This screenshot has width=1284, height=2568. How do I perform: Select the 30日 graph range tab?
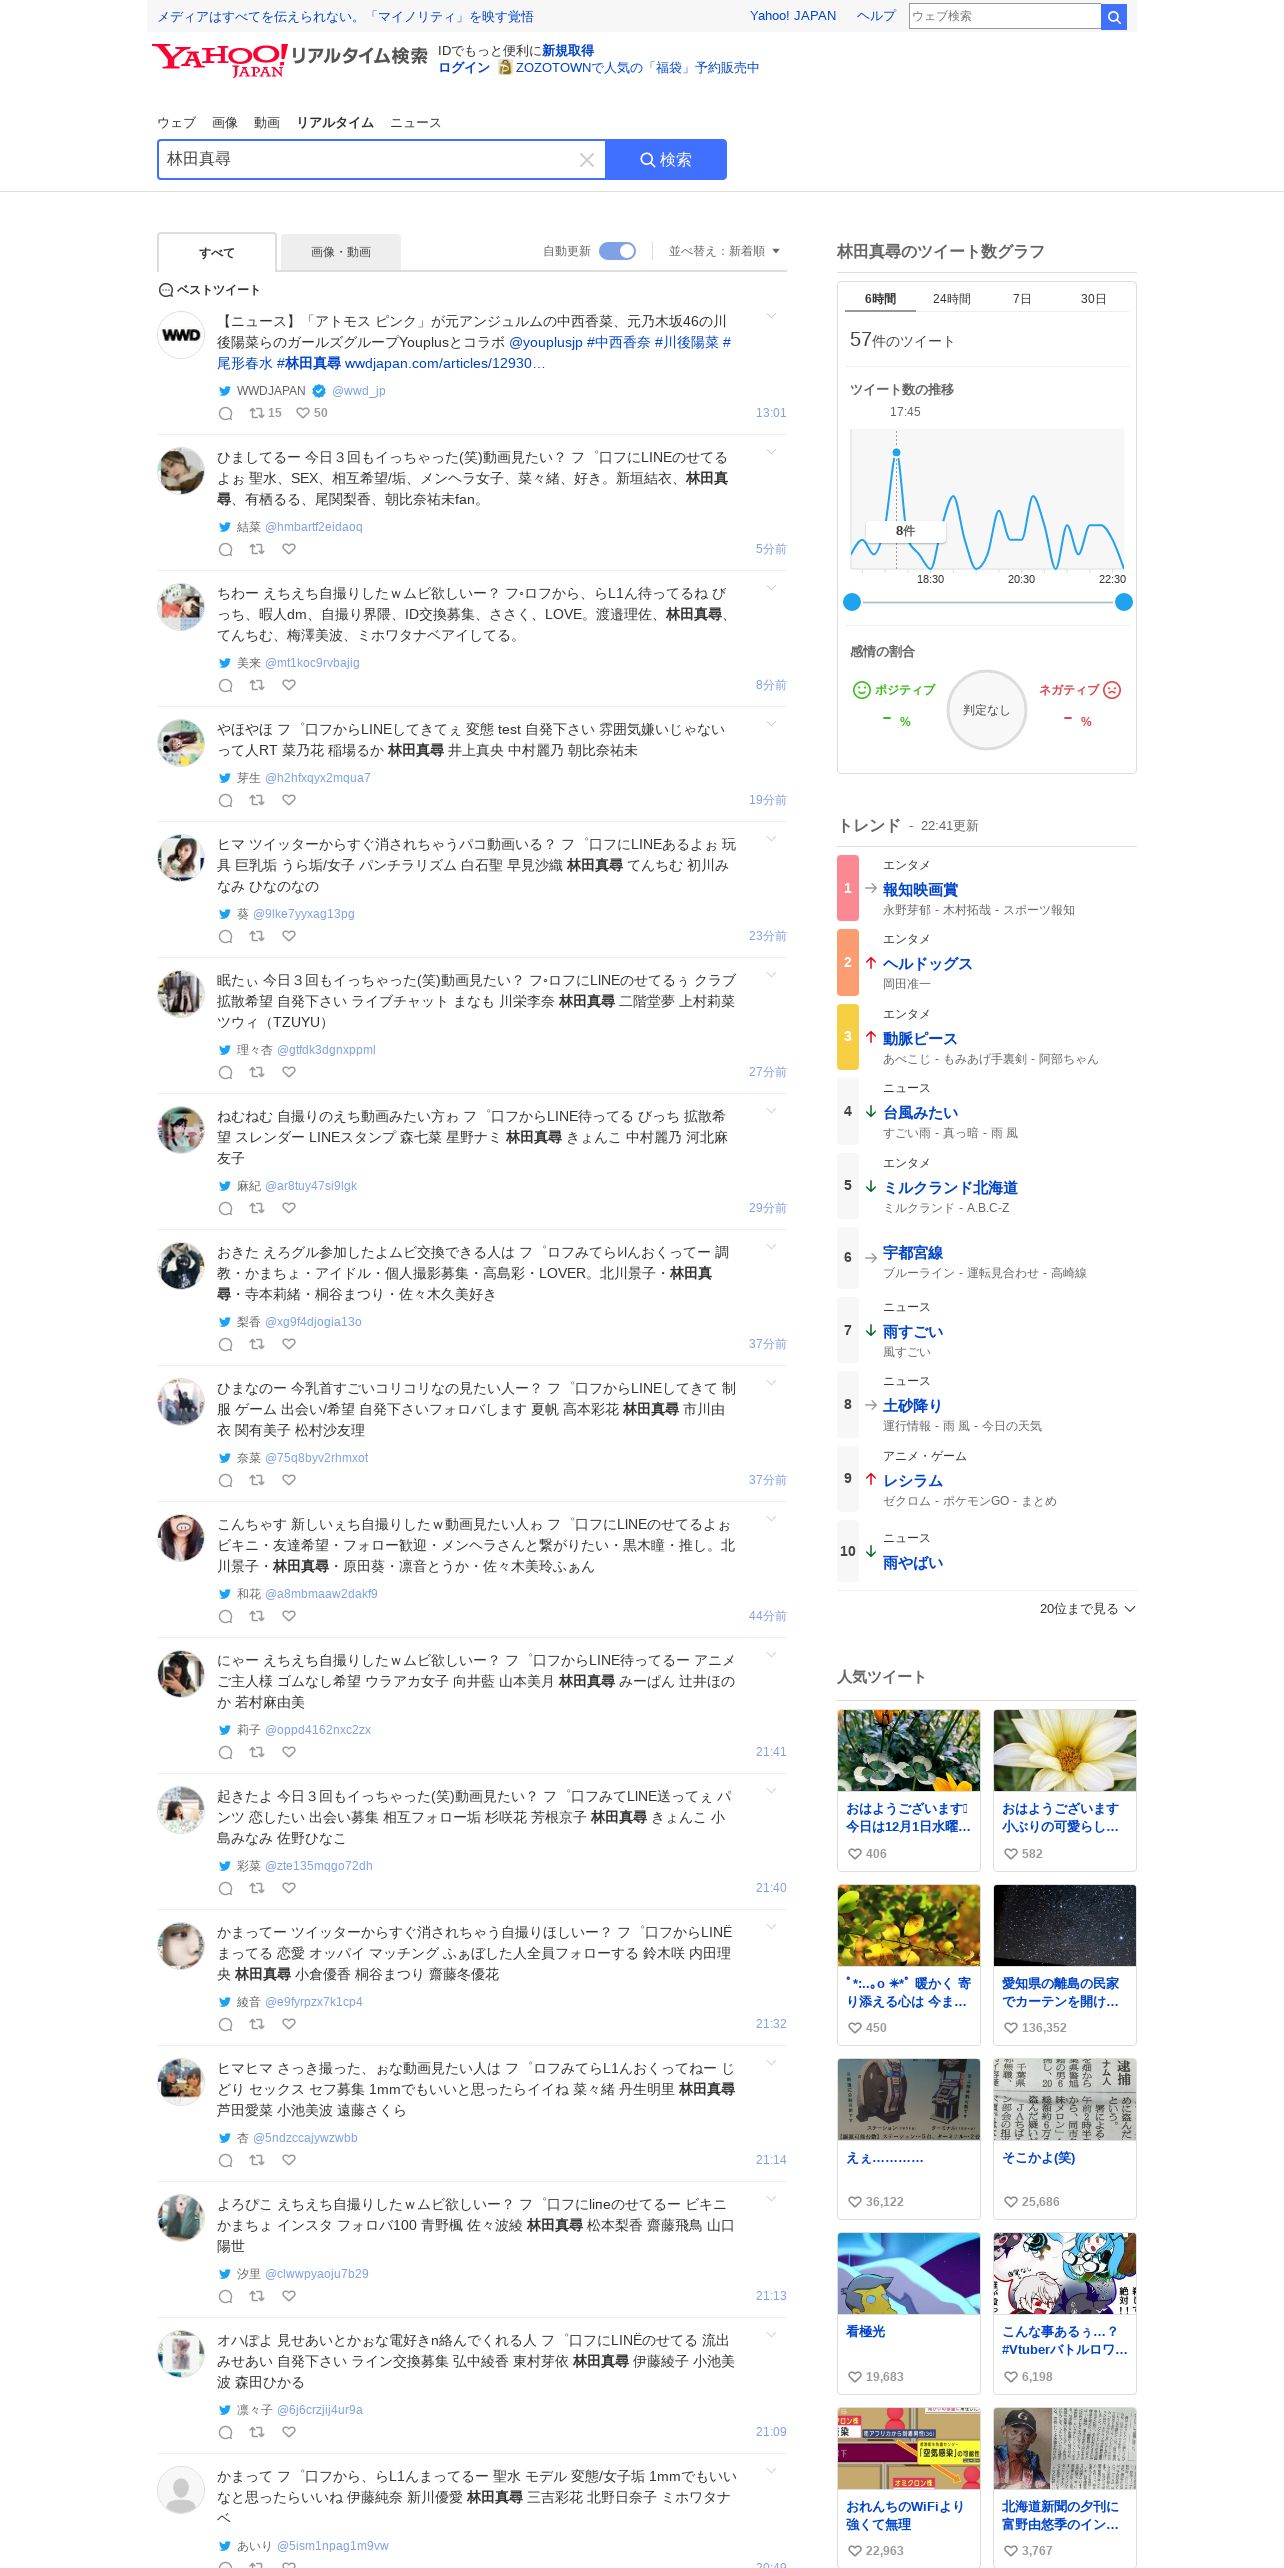(1094, 299)
